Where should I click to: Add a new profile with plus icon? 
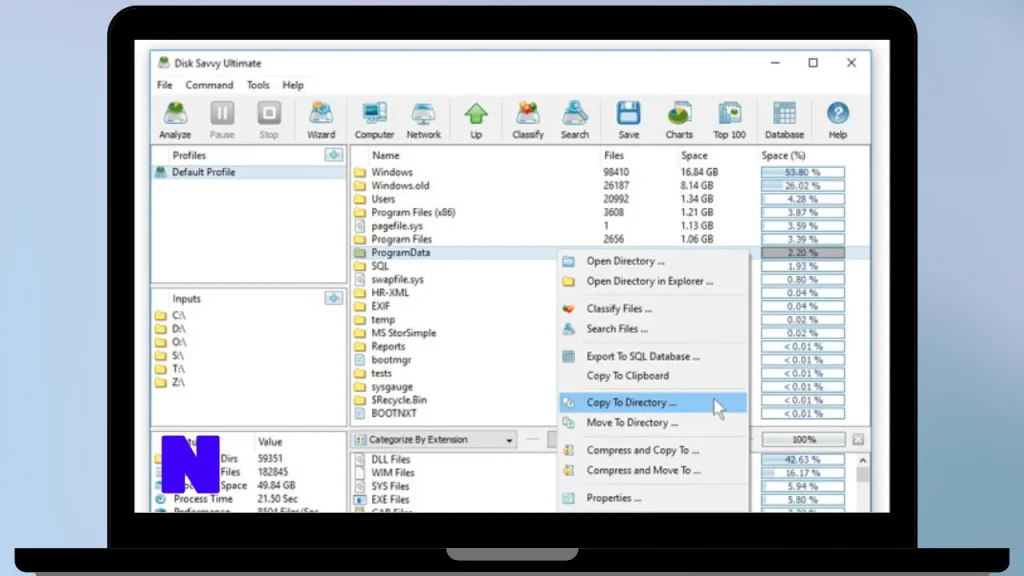tap(334, 155)
